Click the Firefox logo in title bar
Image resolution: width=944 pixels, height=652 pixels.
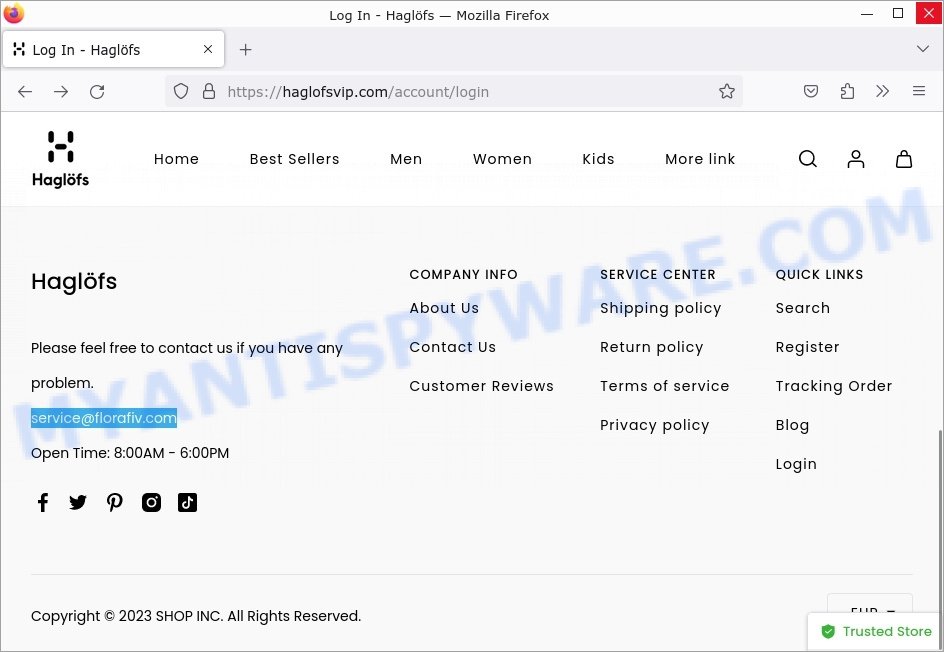pos(13,13)
